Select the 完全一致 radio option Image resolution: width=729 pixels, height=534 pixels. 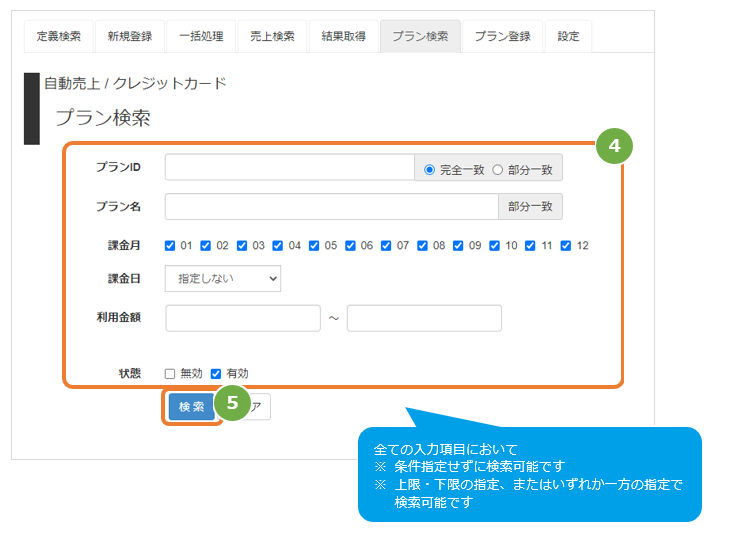[430, 170]
